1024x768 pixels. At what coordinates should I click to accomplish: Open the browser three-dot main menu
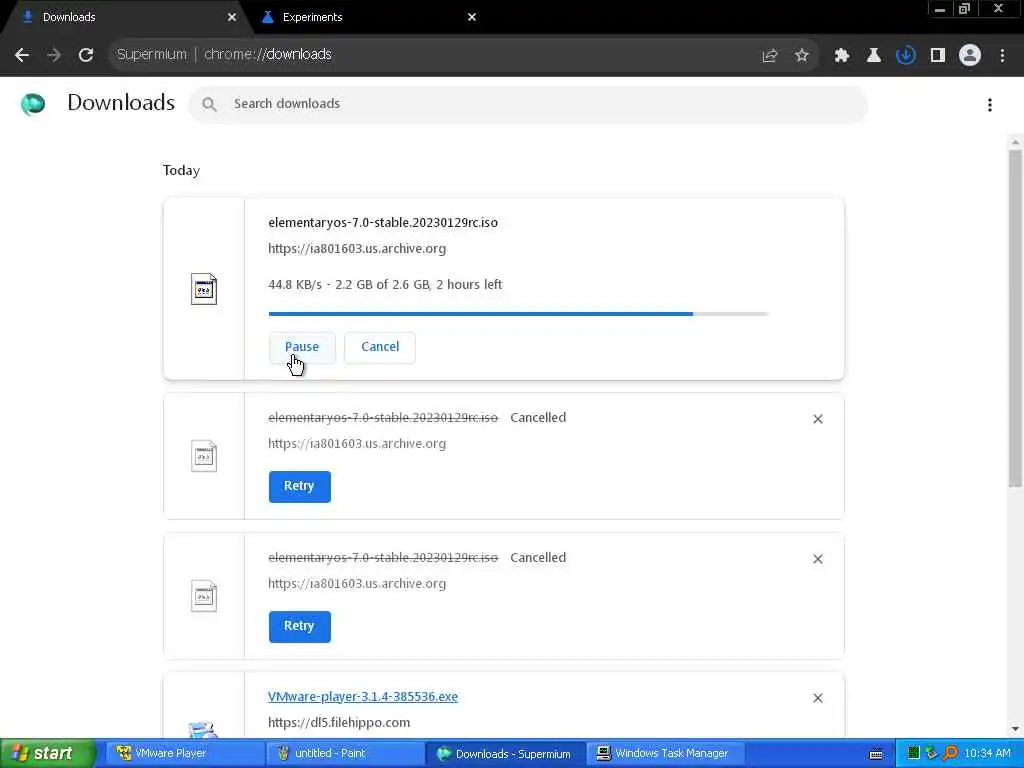pyautogui.click(x=1002, y=56)
